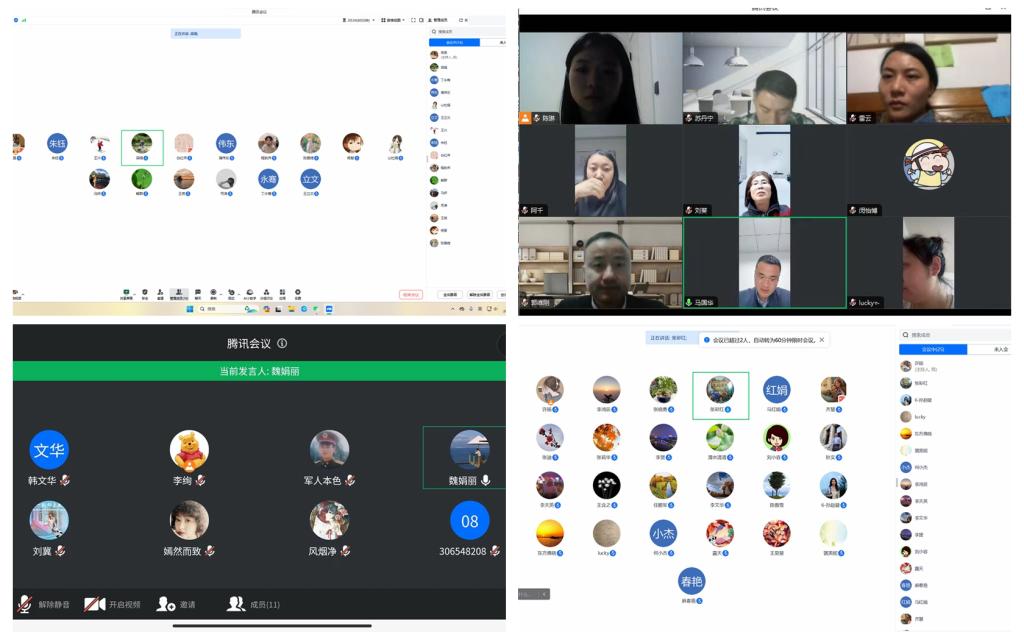Open the view layout dropdown in top-left window
The height and width of the screenshot is (640, 1024).
pos(393,20)
